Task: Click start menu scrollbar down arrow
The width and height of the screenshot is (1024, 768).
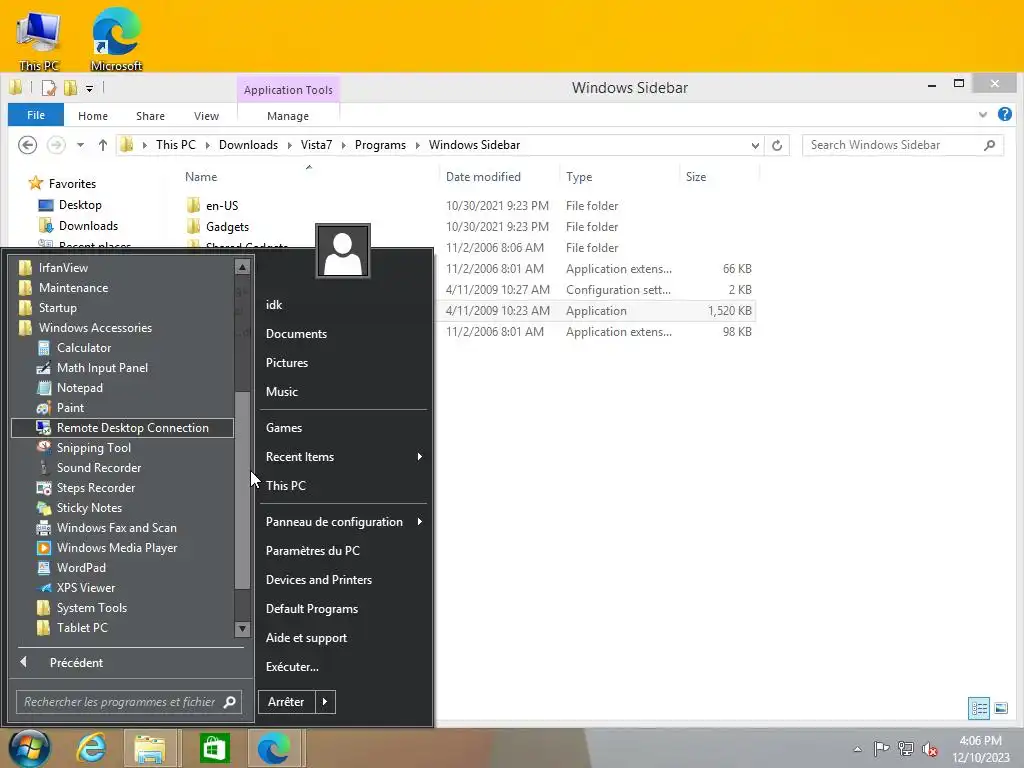Action: 242,629
